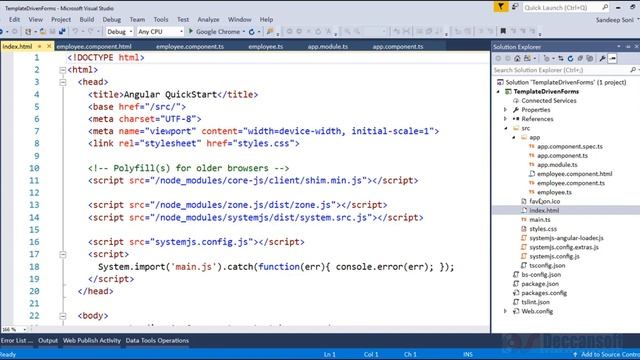Expand the Properties node in Solution Explorer

pos(505,110)
